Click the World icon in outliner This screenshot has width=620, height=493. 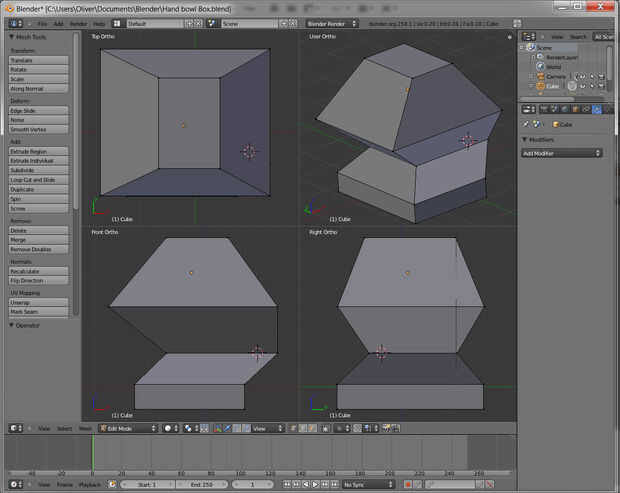(541, 67)
